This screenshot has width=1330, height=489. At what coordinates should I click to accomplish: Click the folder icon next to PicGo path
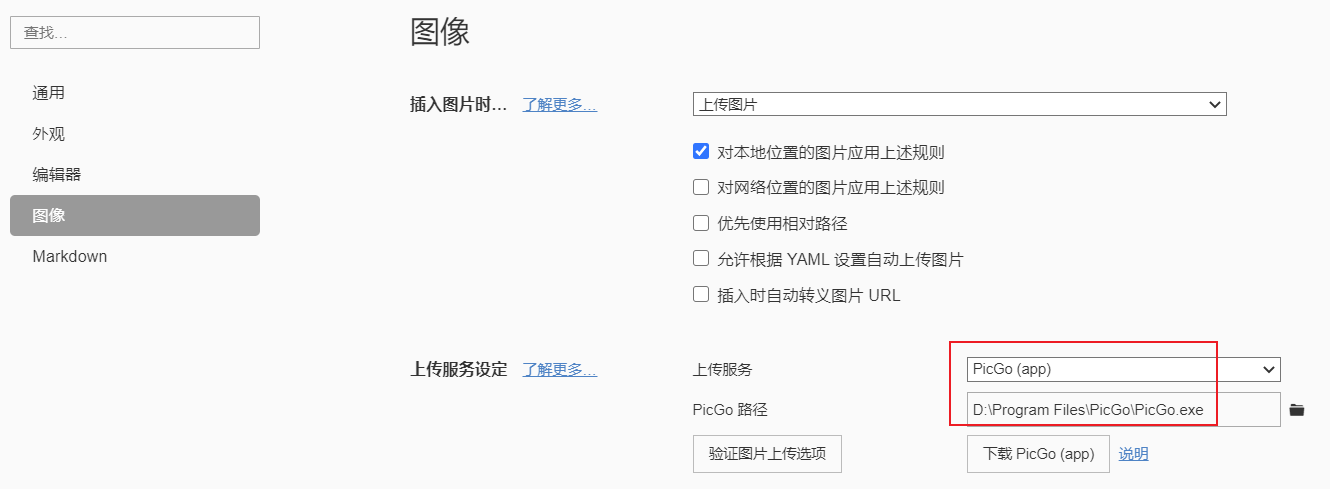click(1297, 409)
